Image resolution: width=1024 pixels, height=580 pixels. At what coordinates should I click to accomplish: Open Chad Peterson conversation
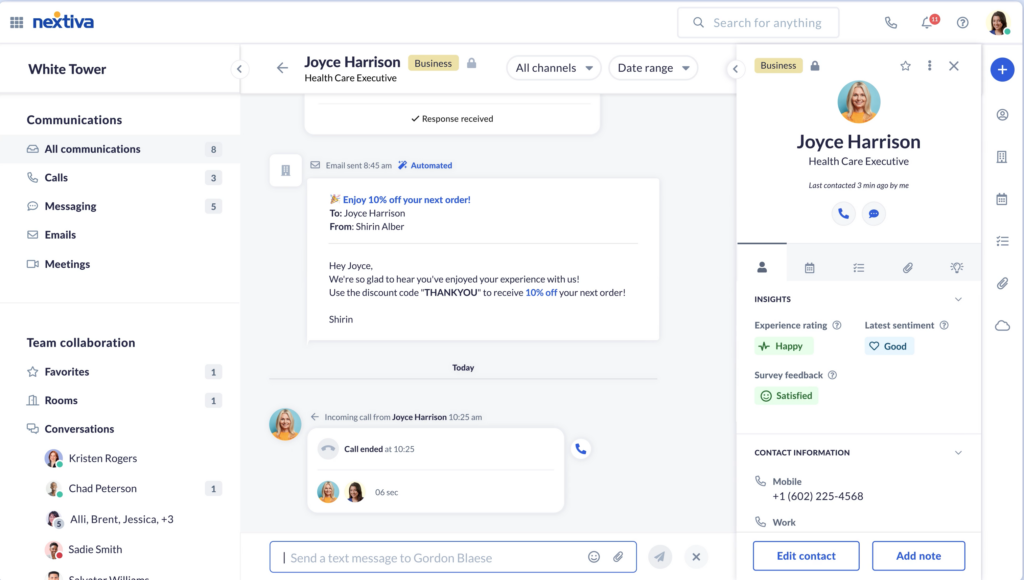[120, 489]
